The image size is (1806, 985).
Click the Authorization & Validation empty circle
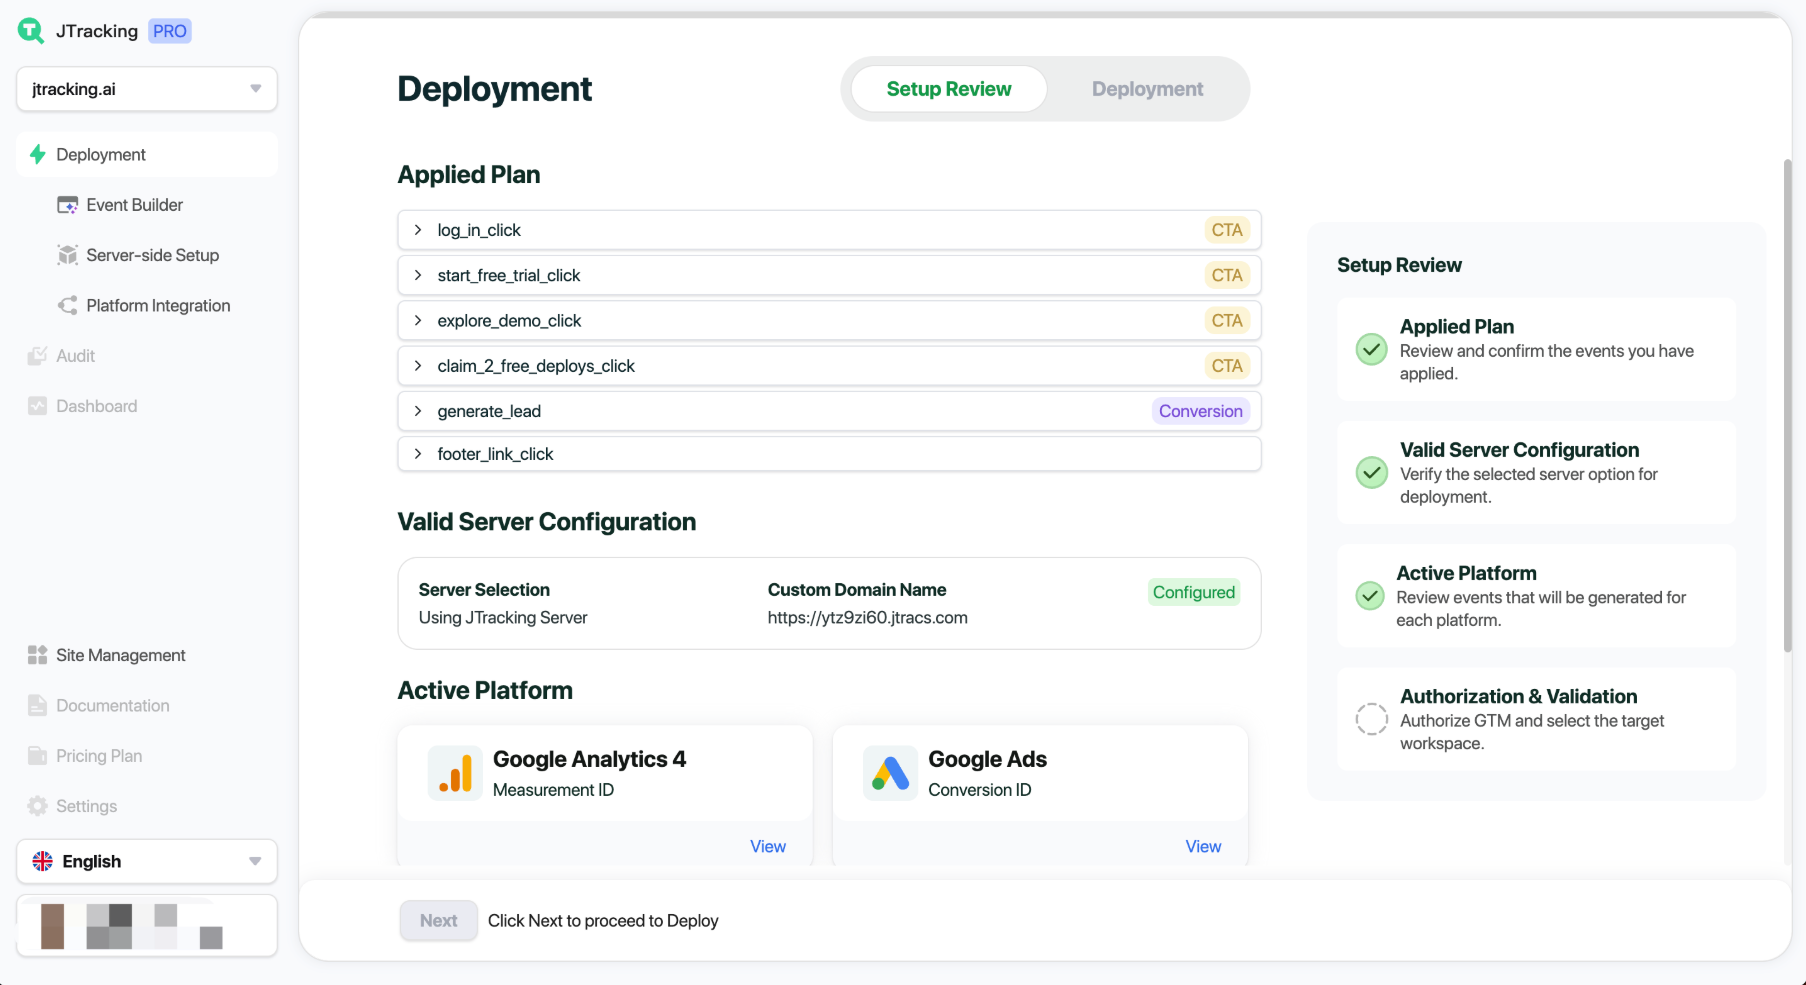tap(1371, 719)
